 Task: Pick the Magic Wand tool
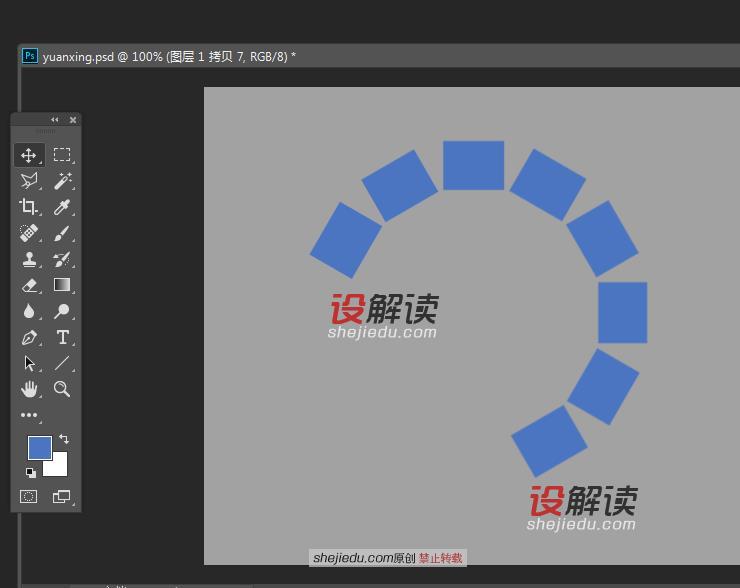coord(62,181)
